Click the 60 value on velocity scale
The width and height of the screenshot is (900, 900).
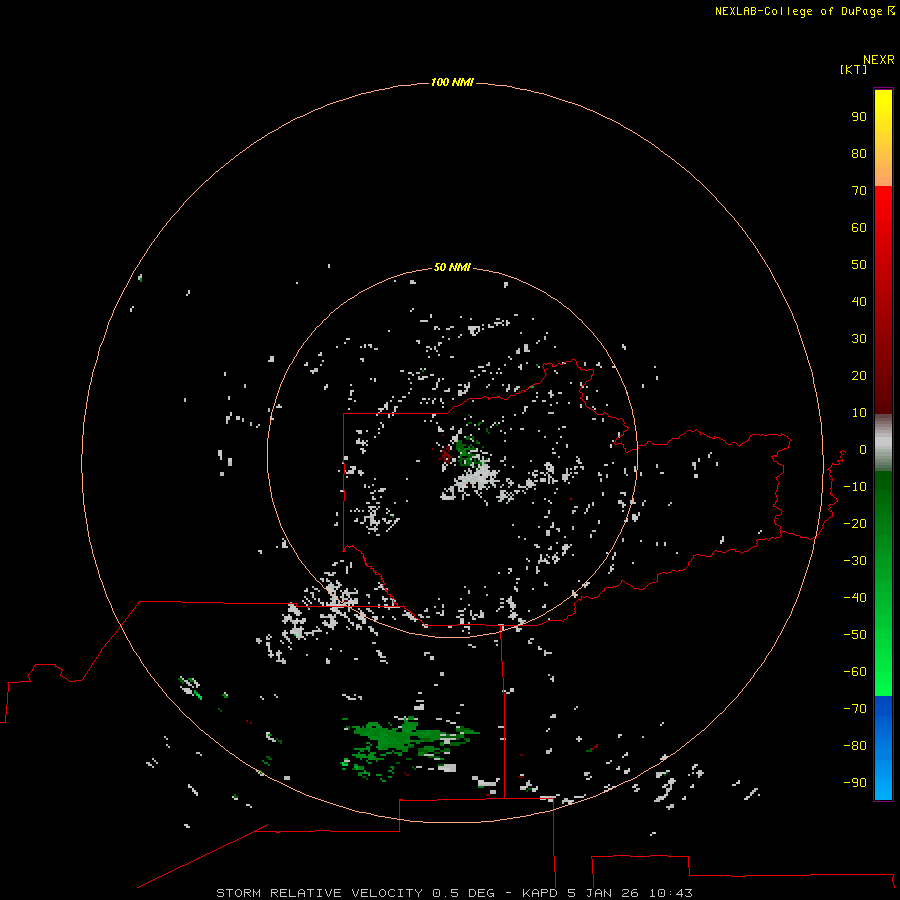tap(859, 228)
